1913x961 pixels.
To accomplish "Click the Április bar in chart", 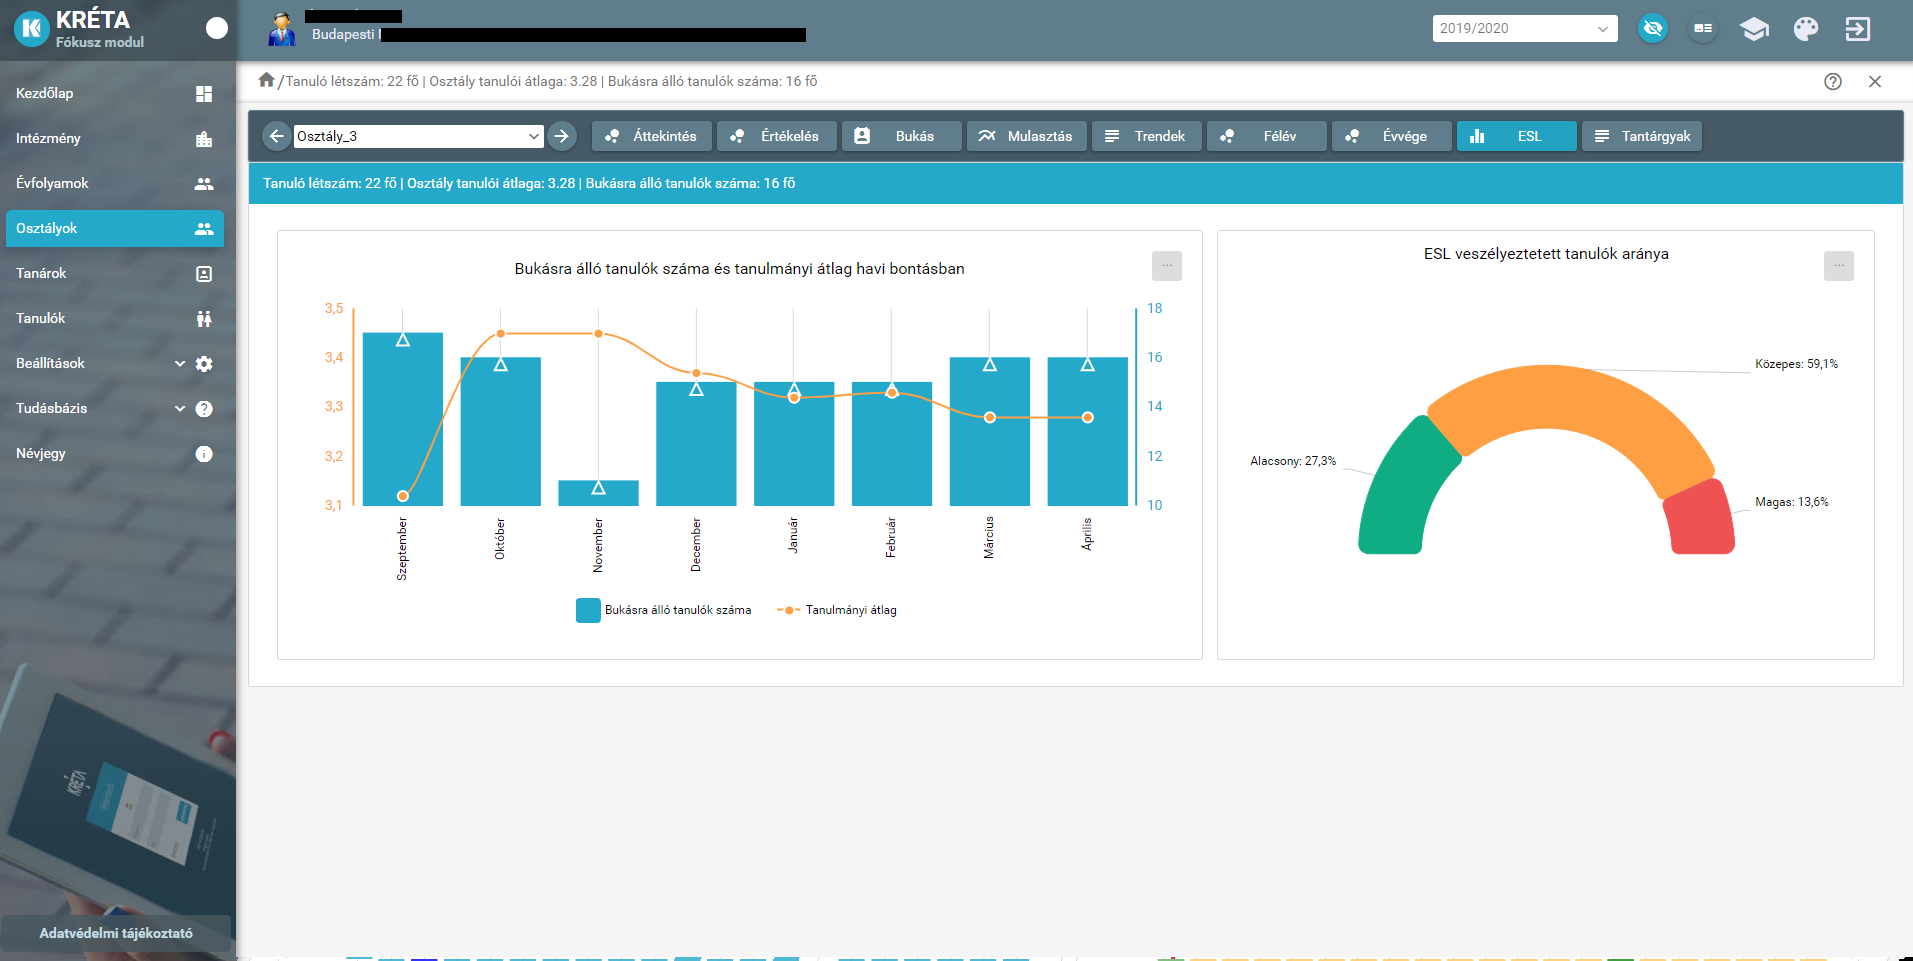I will [x=1088, y=431].
